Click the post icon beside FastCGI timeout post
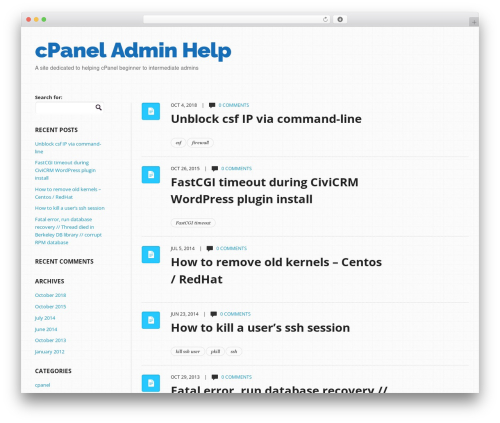The width and height of the screenshot is (500, 423). (x=151, y=175)
